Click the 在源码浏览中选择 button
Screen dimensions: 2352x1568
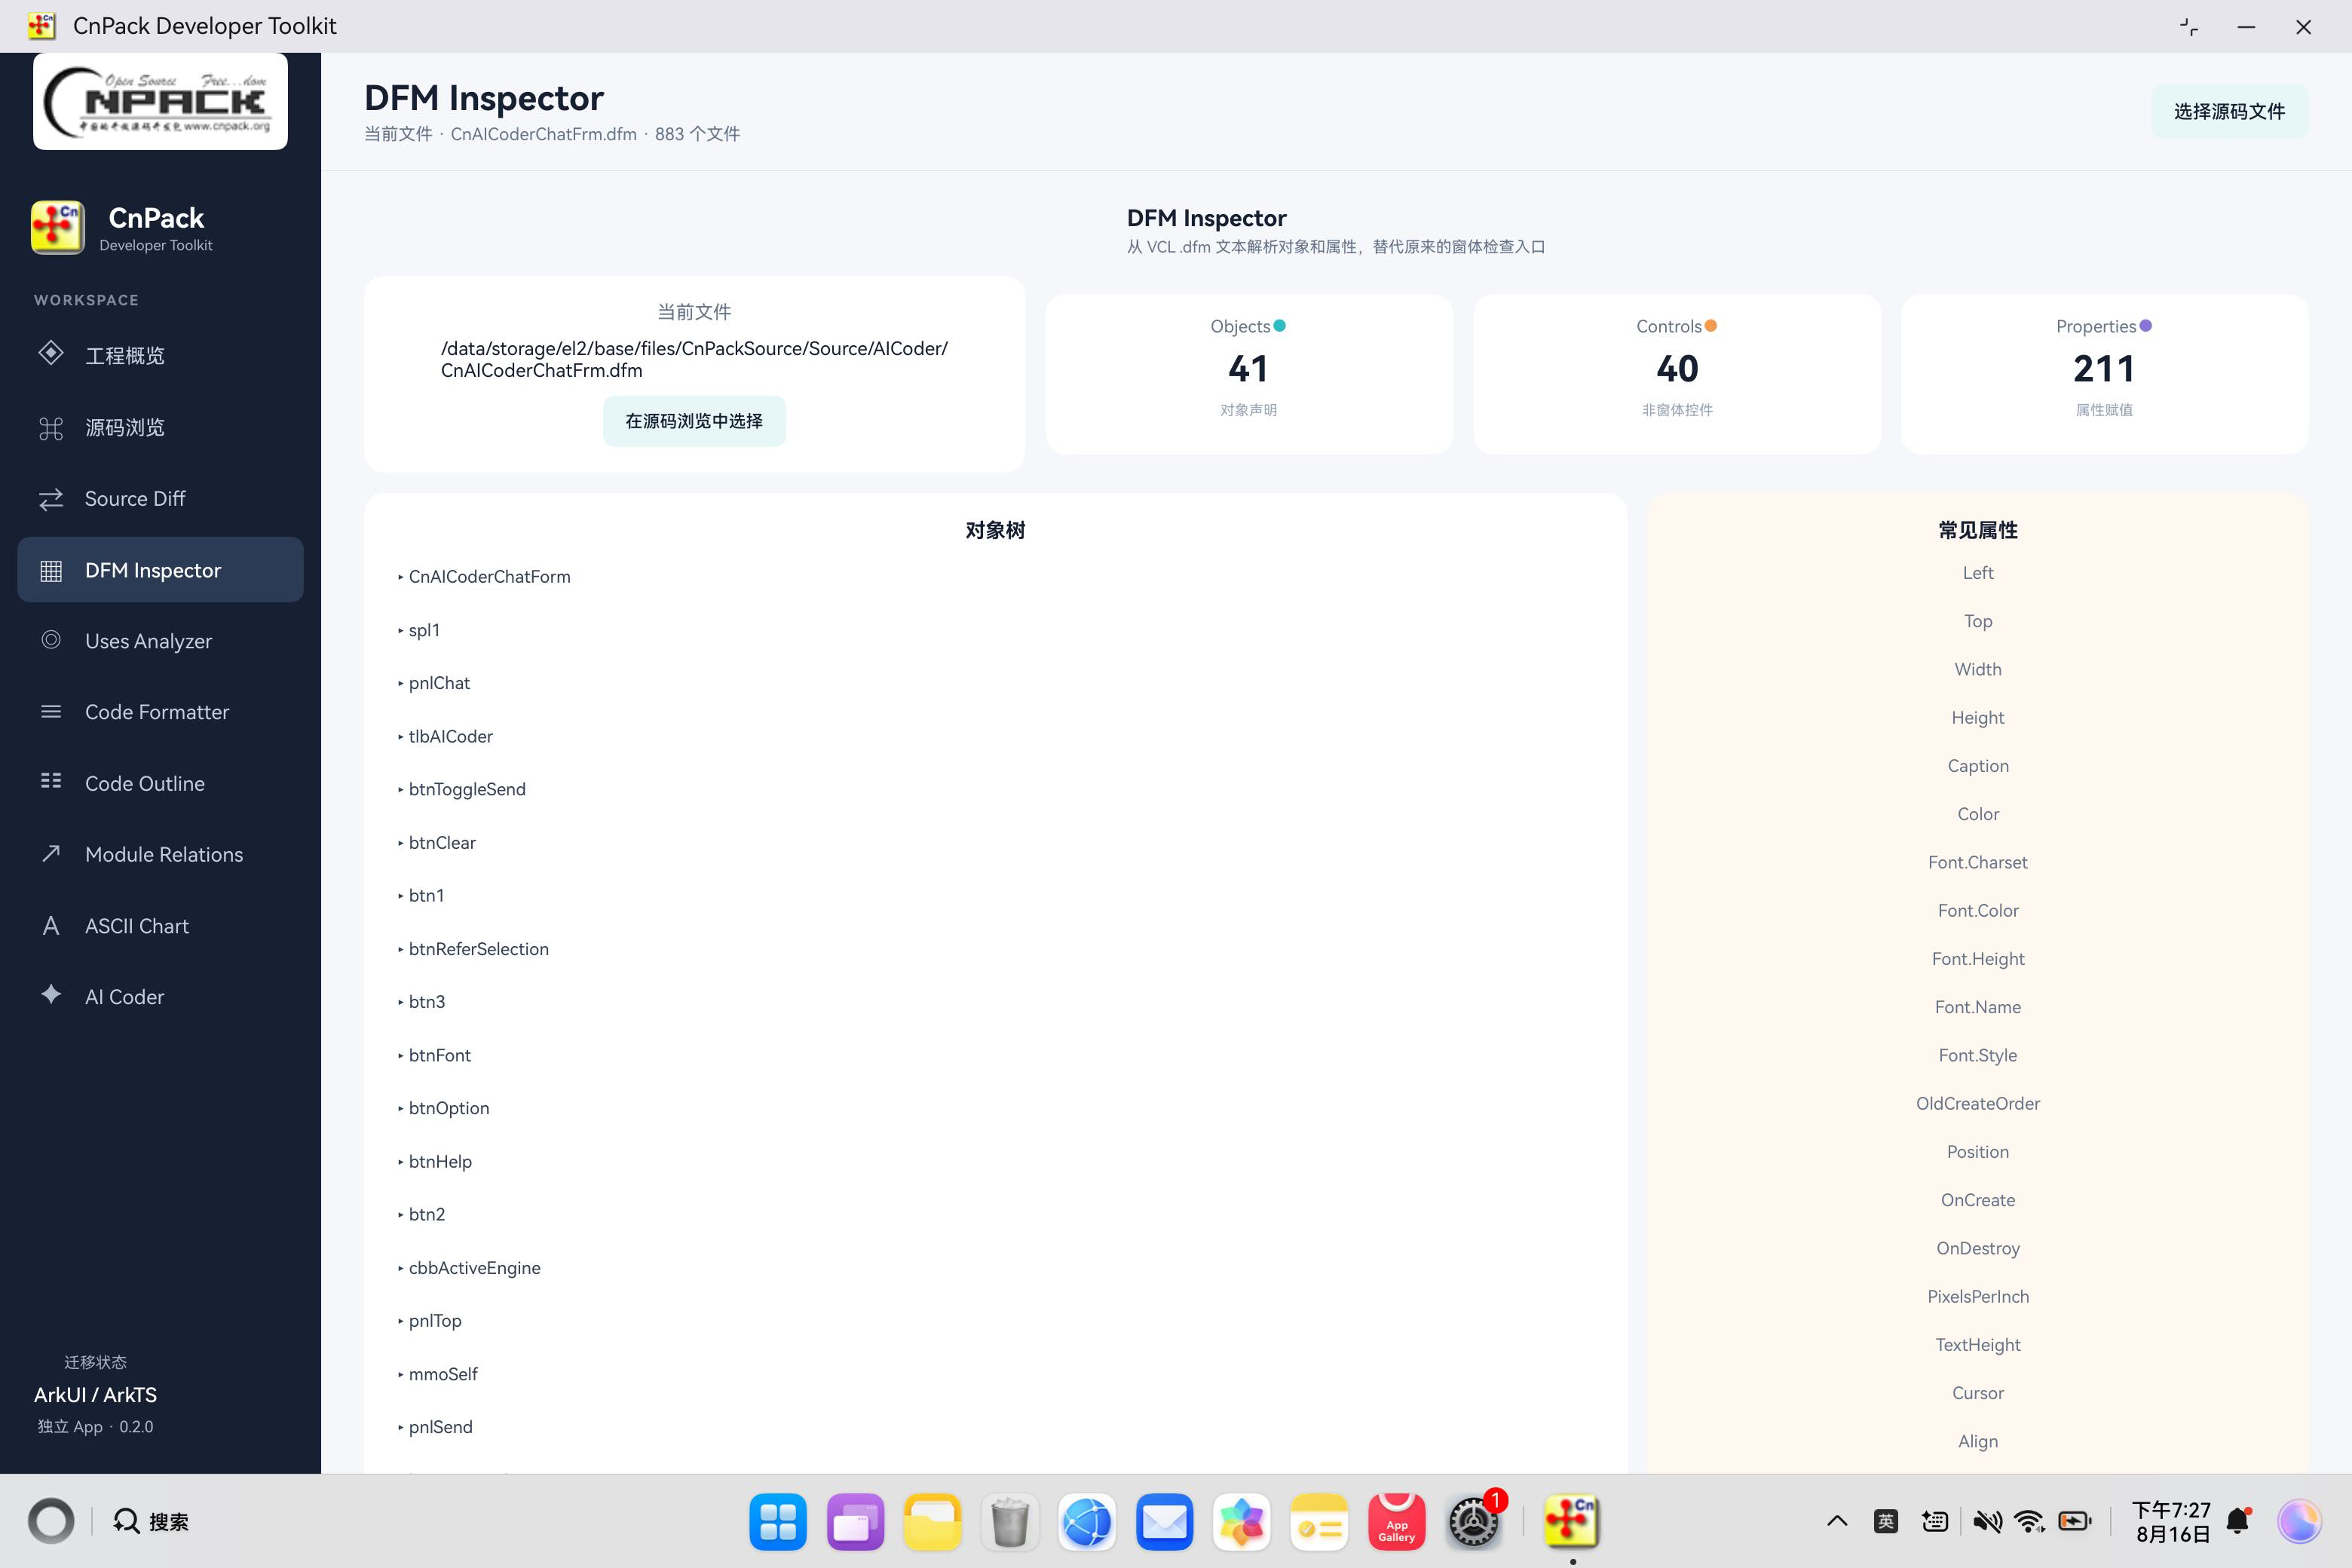click(x=694, y=421)
